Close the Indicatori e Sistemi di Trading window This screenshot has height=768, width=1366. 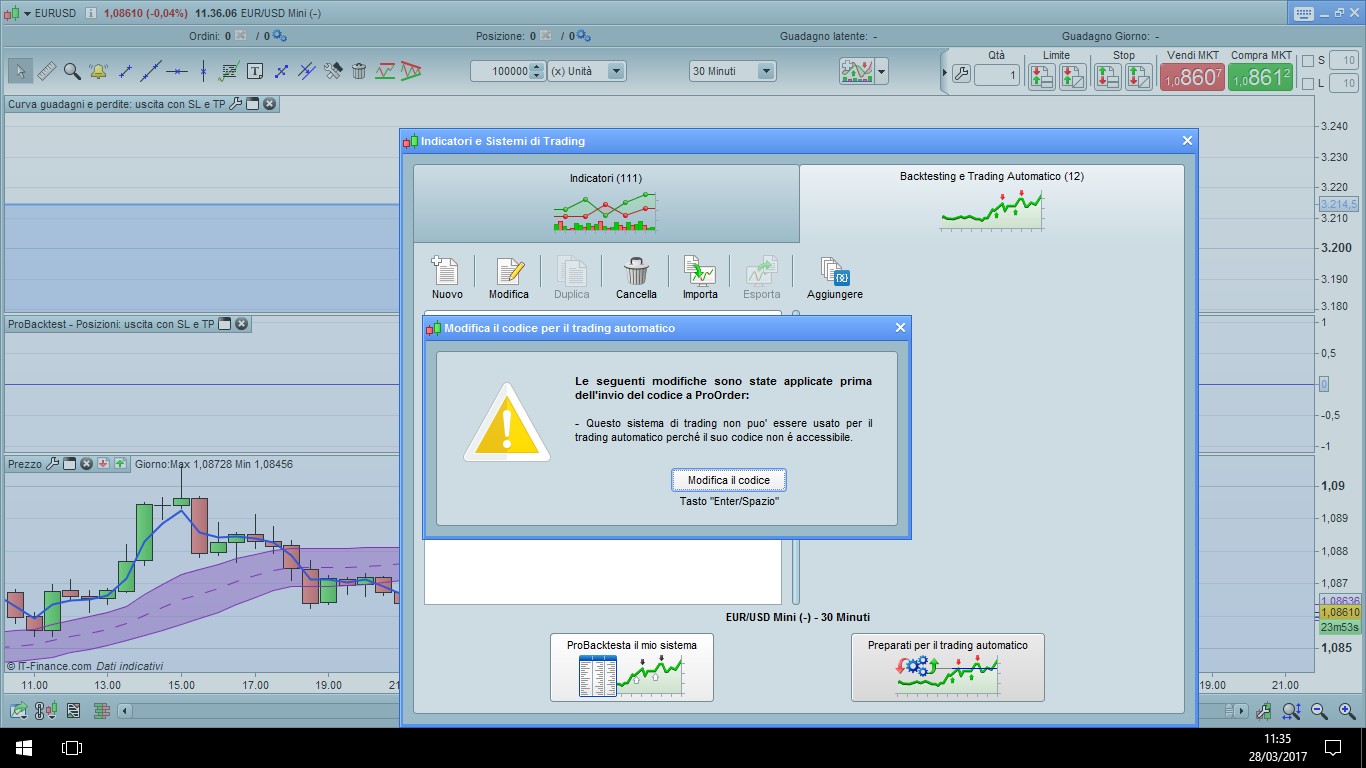point(1187,141)
